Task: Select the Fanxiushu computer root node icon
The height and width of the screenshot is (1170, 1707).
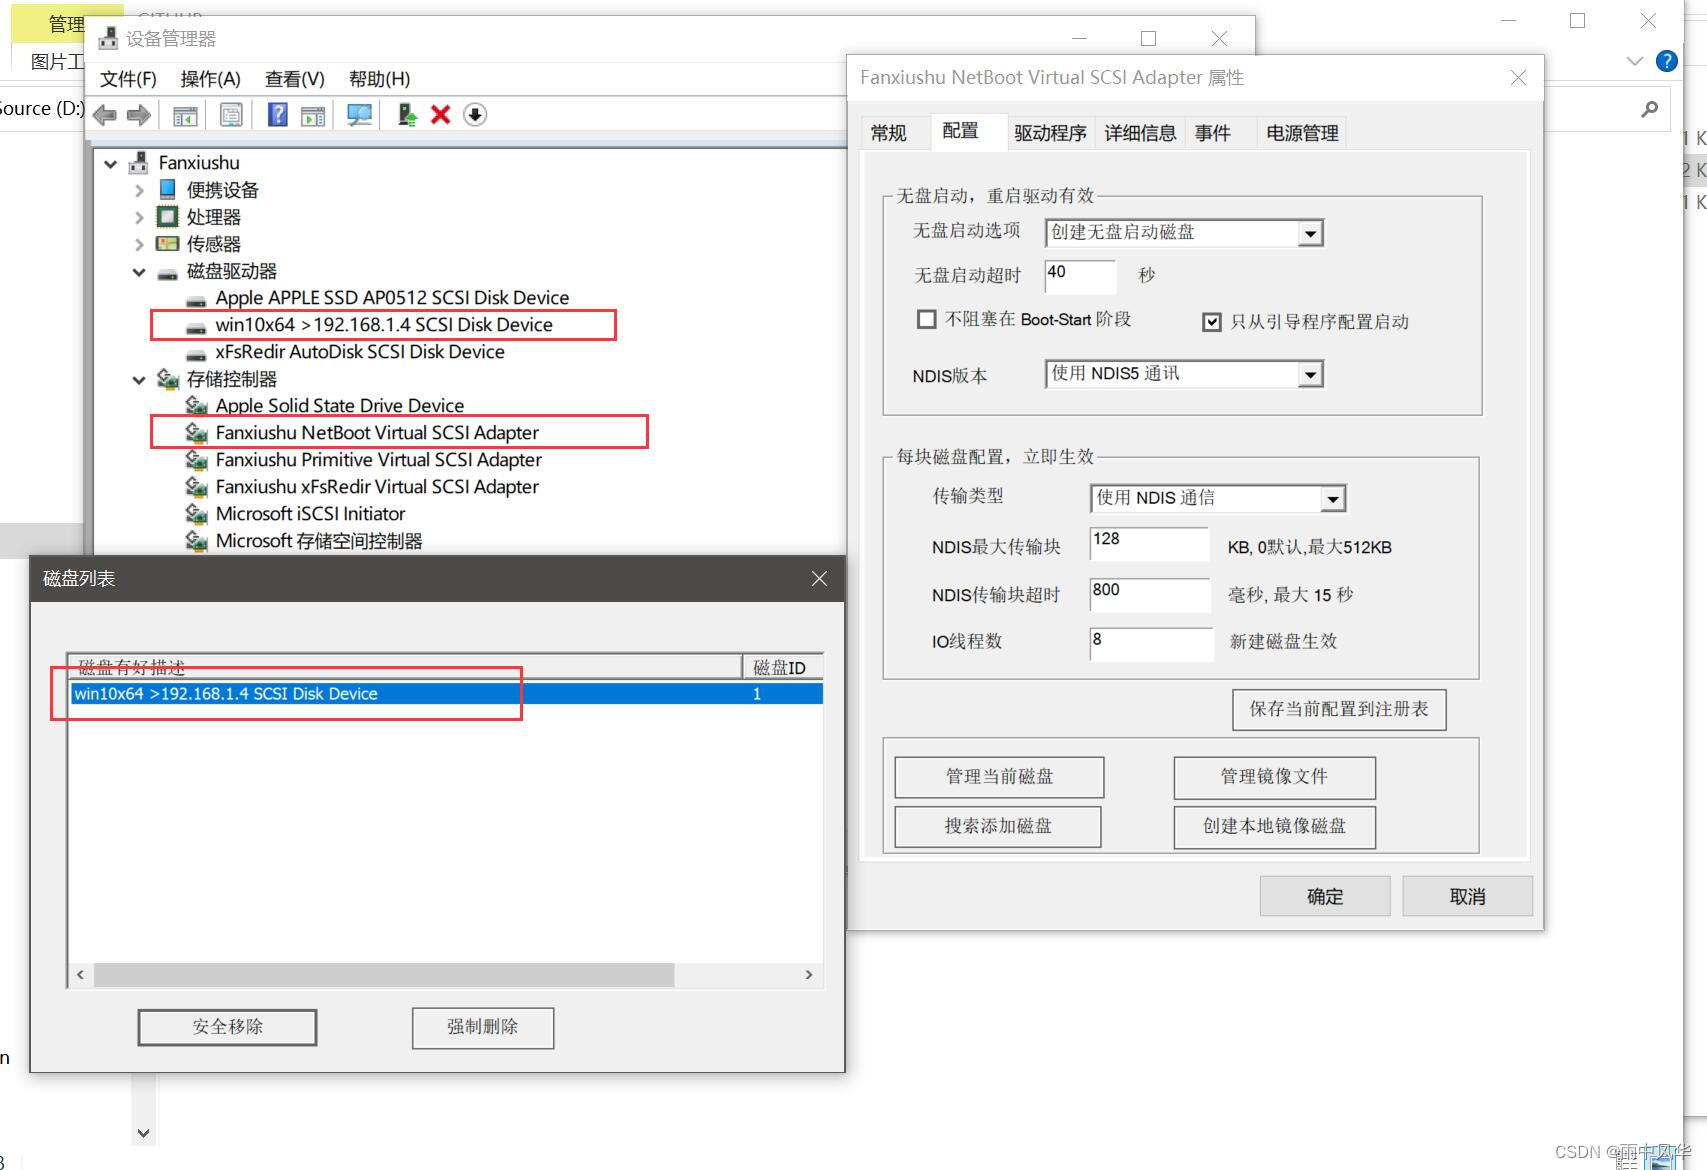Action: pyautogui.click(x=140, y=162)
